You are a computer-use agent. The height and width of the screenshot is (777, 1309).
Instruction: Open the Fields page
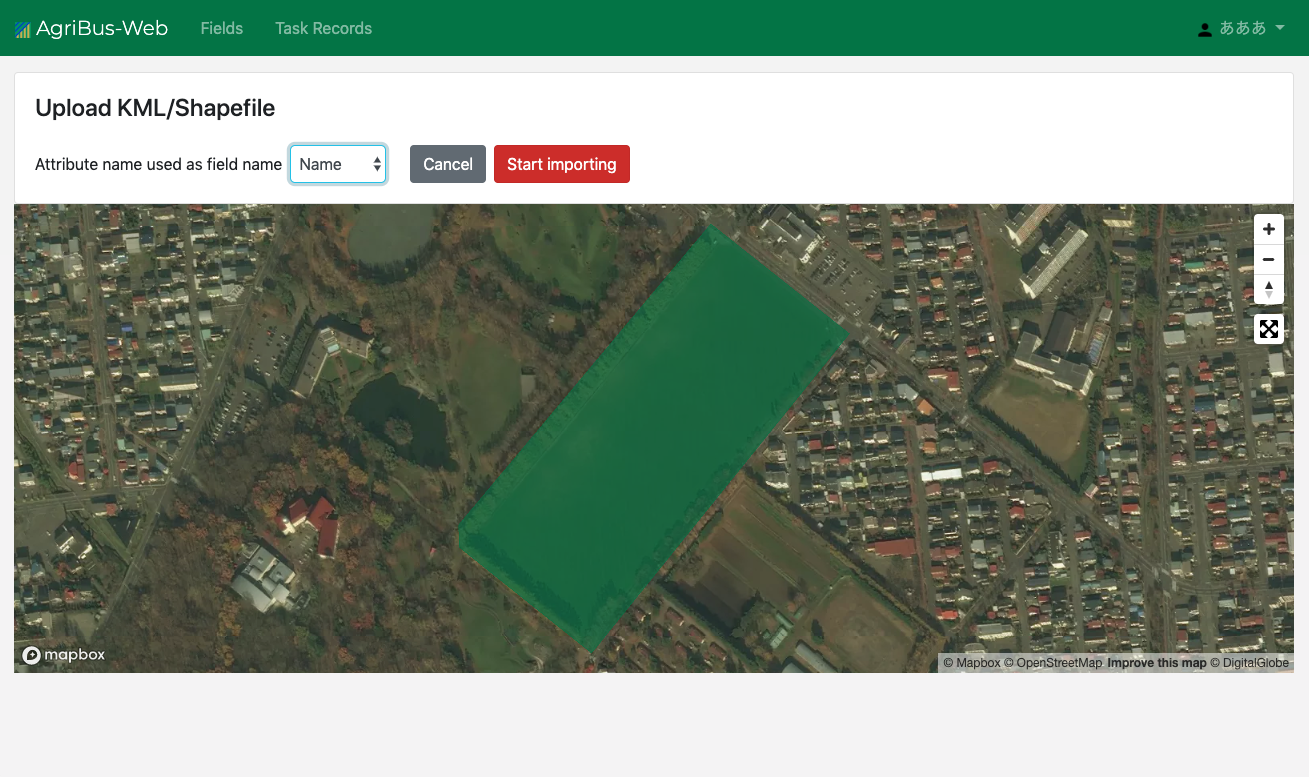tap(221, 28)
